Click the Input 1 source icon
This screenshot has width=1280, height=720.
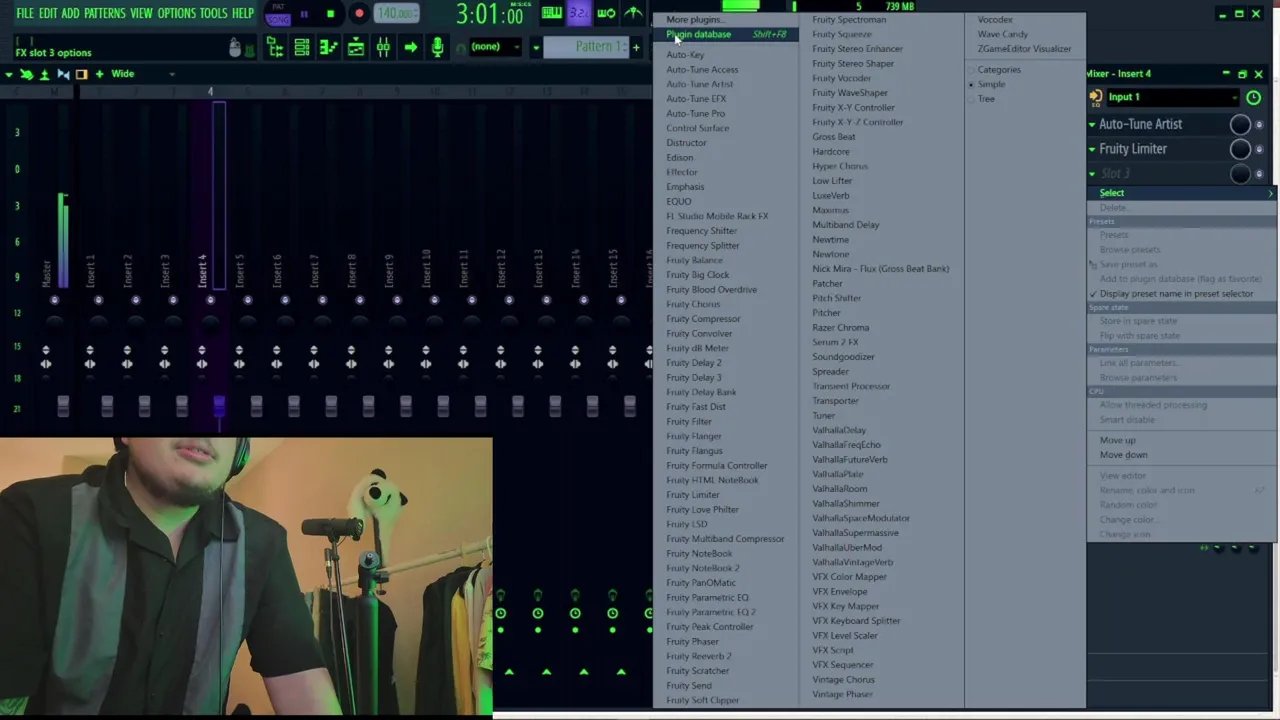(1096, 97)
